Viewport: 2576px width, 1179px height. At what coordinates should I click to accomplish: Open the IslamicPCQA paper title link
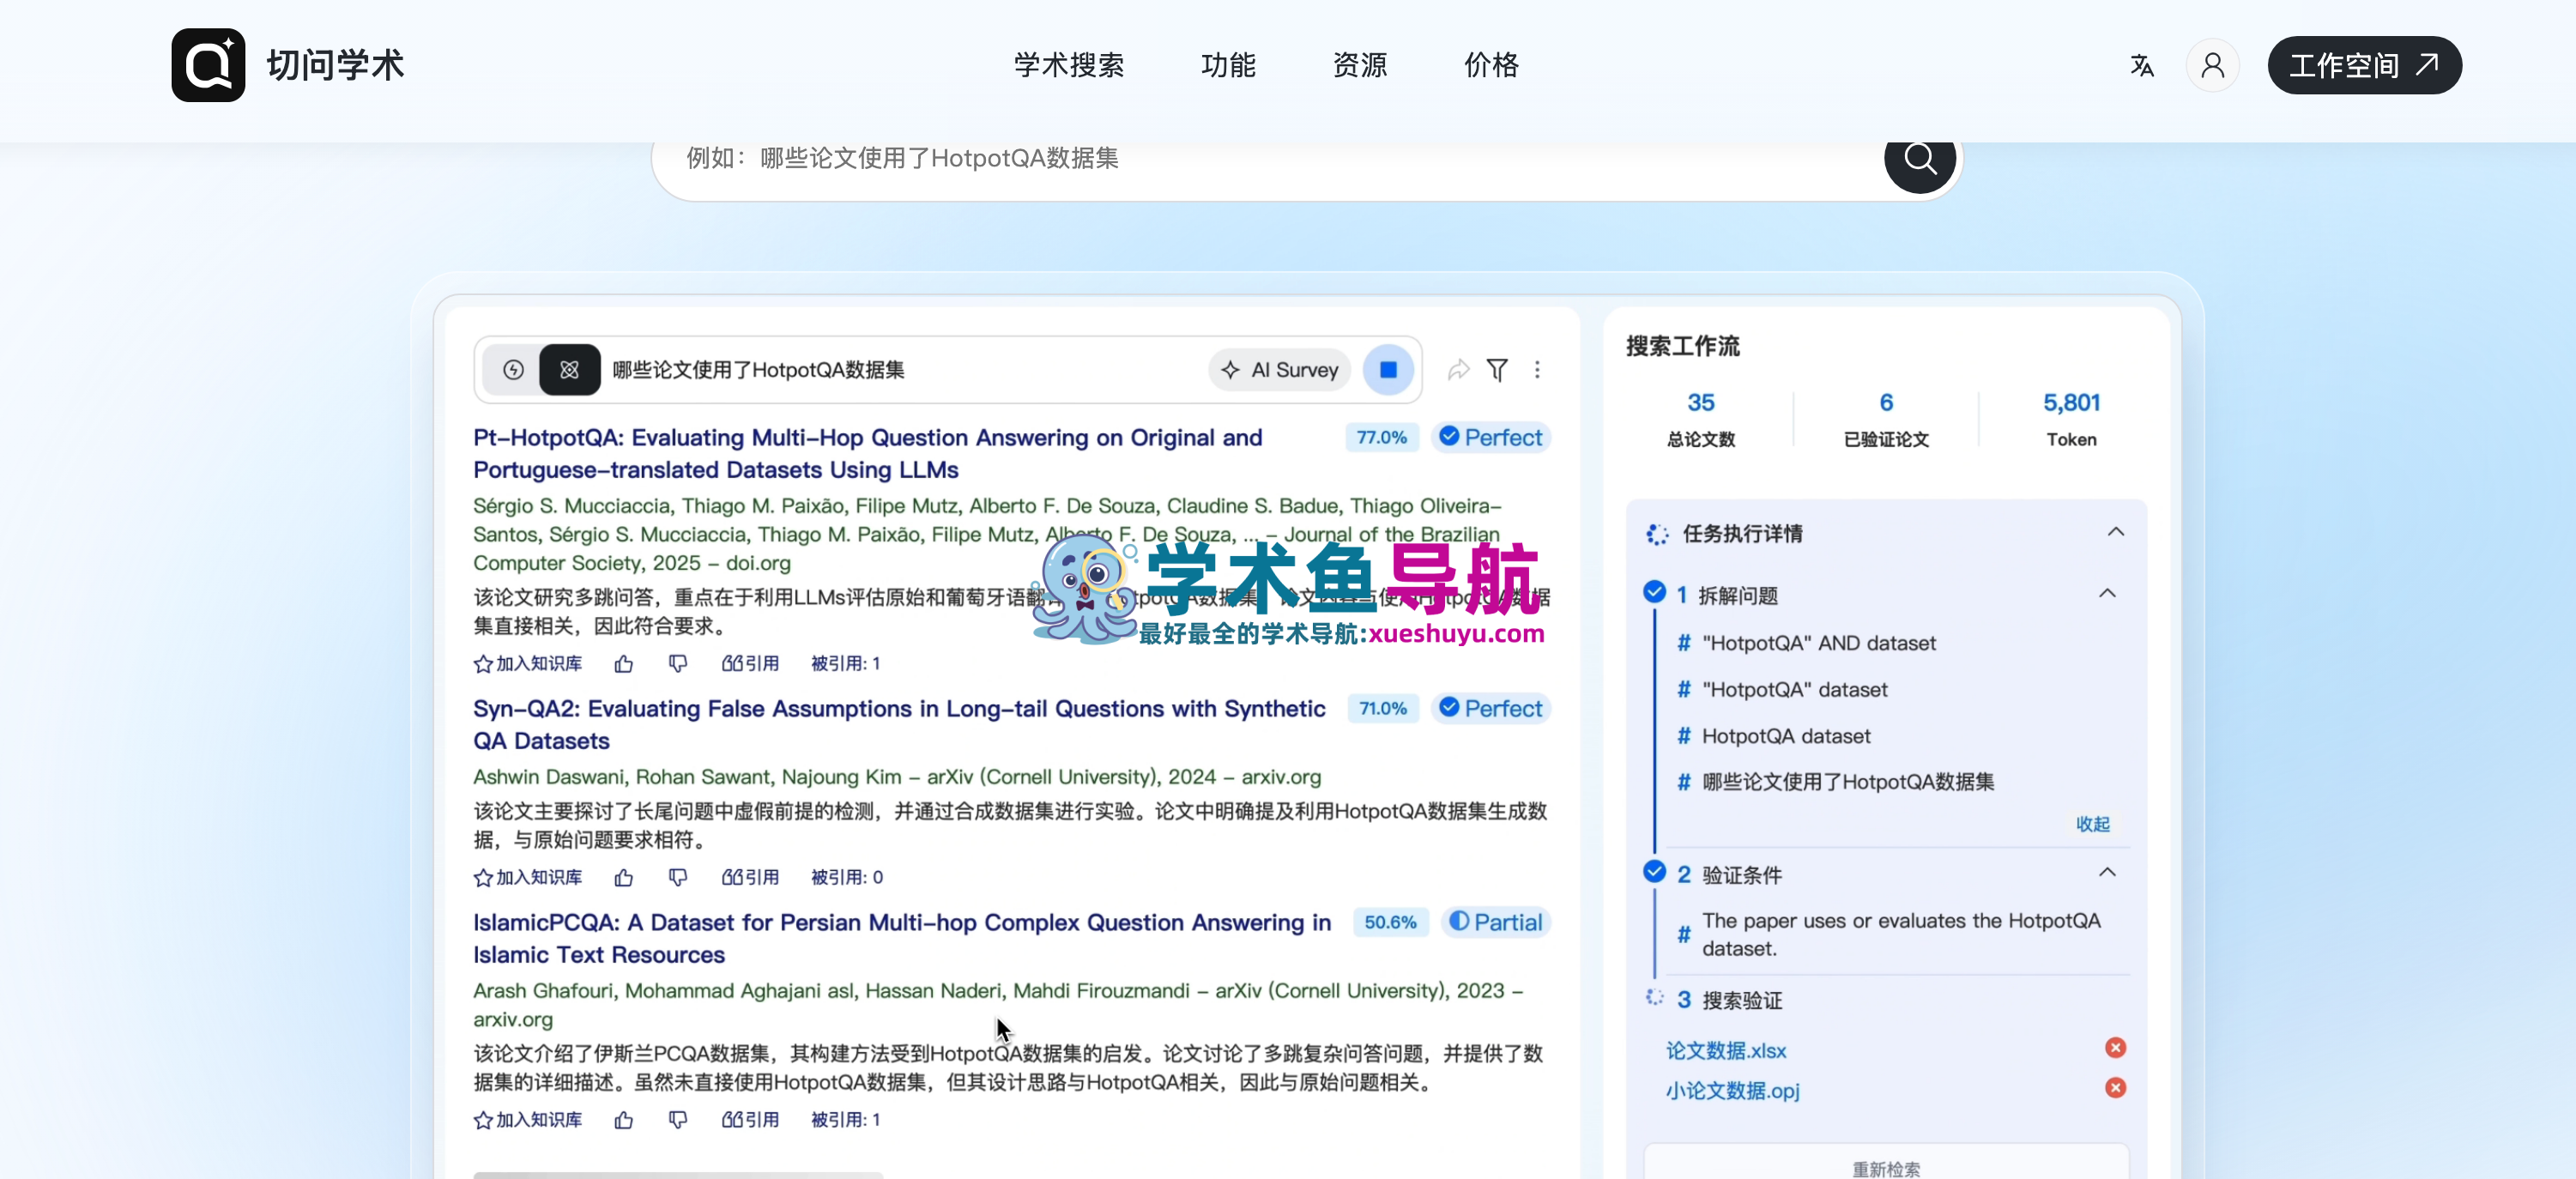click(902, 938)
